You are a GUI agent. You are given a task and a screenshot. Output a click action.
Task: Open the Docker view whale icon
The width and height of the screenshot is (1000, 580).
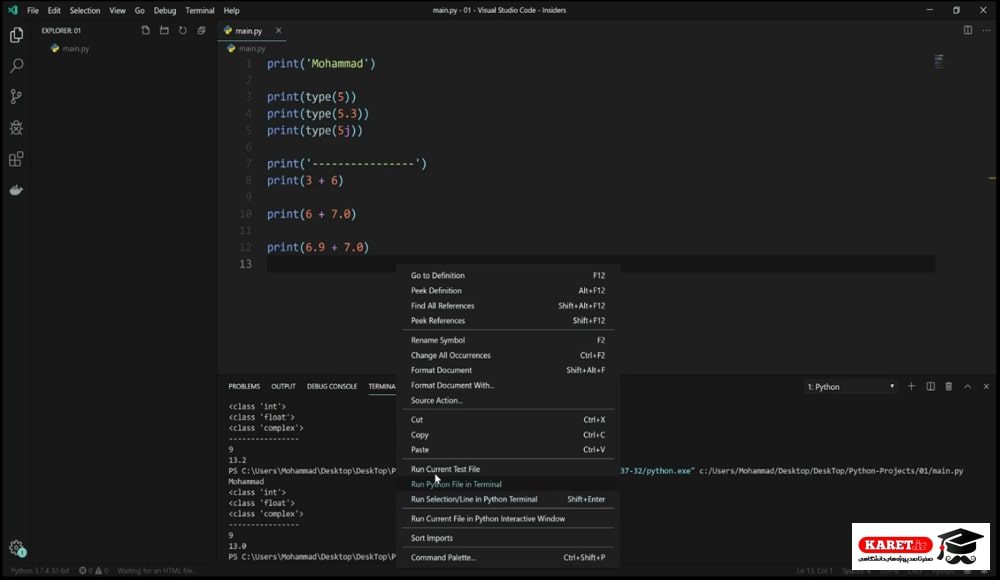(x=17, y=190)
